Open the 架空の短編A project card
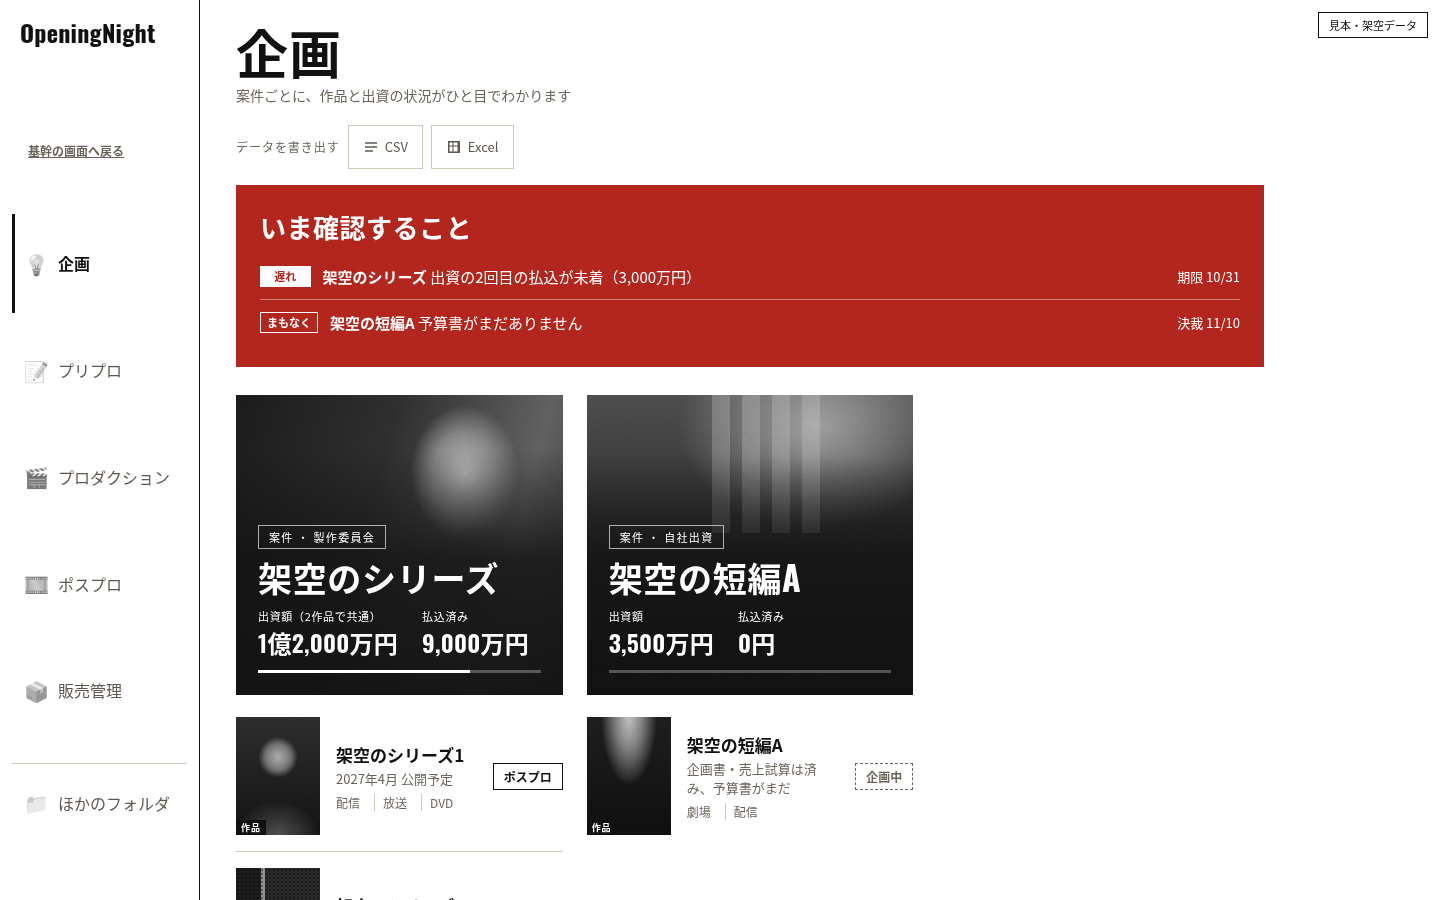 point(750,545)
